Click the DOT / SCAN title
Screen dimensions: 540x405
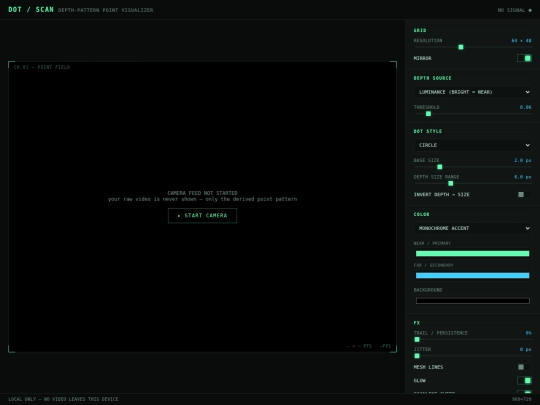point(31,10)
